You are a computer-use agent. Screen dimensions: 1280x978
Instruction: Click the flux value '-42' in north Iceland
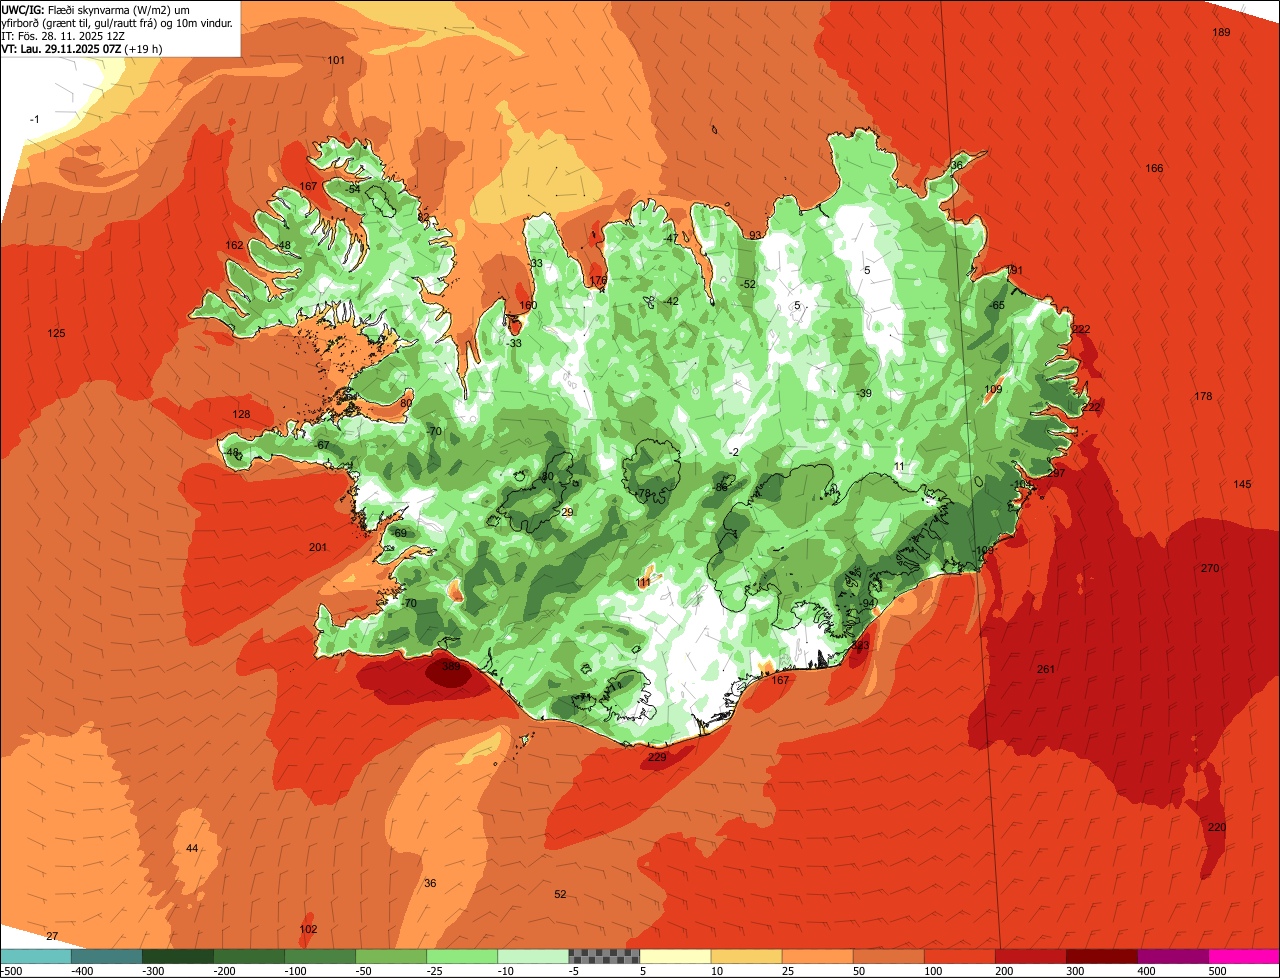click(670, 301)
